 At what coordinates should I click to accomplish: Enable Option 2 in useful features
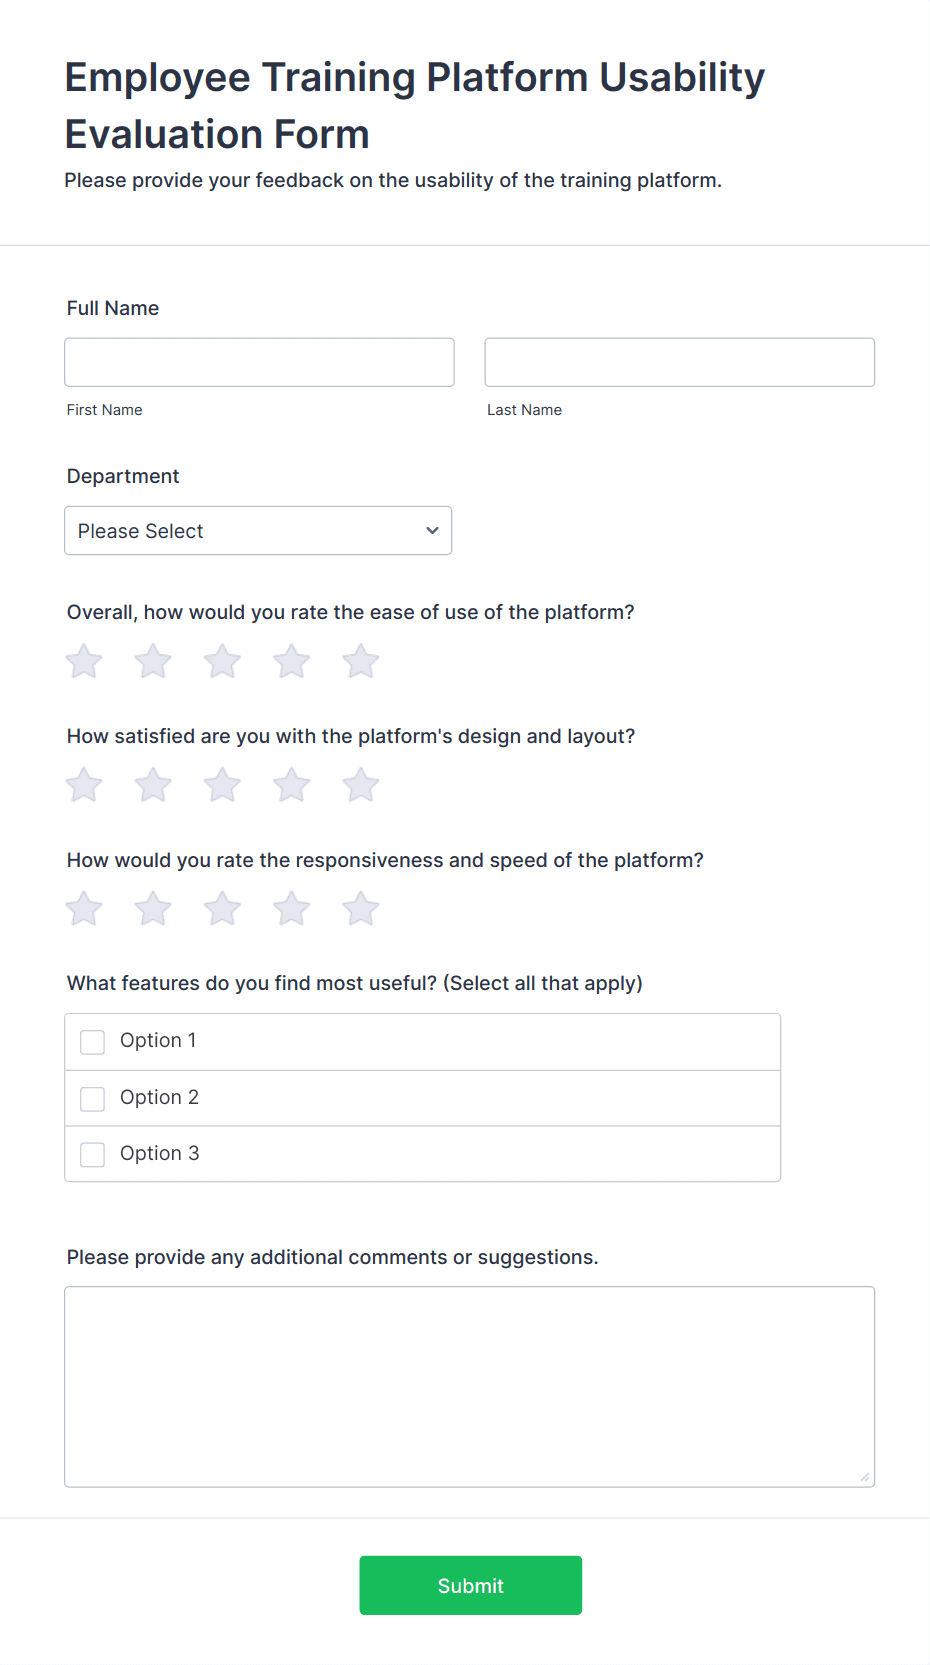tap(92, 1098)
